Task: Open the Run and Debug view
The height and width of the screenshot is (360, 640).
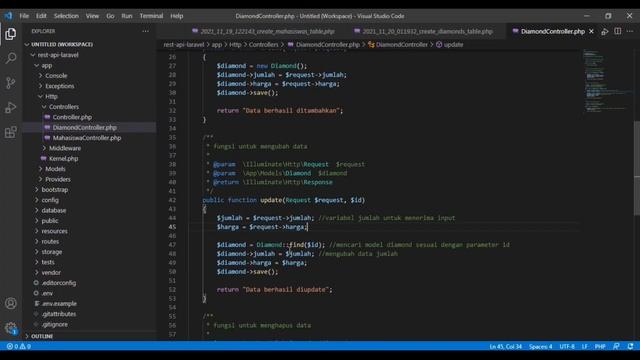Action: pyautogui.click(x=11, y=108)
